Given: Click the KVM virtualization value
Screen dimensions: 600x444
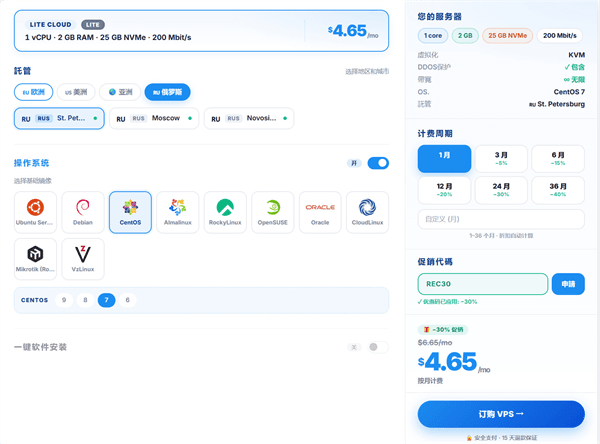Looking at the screenshot, I should pos(576,55).
